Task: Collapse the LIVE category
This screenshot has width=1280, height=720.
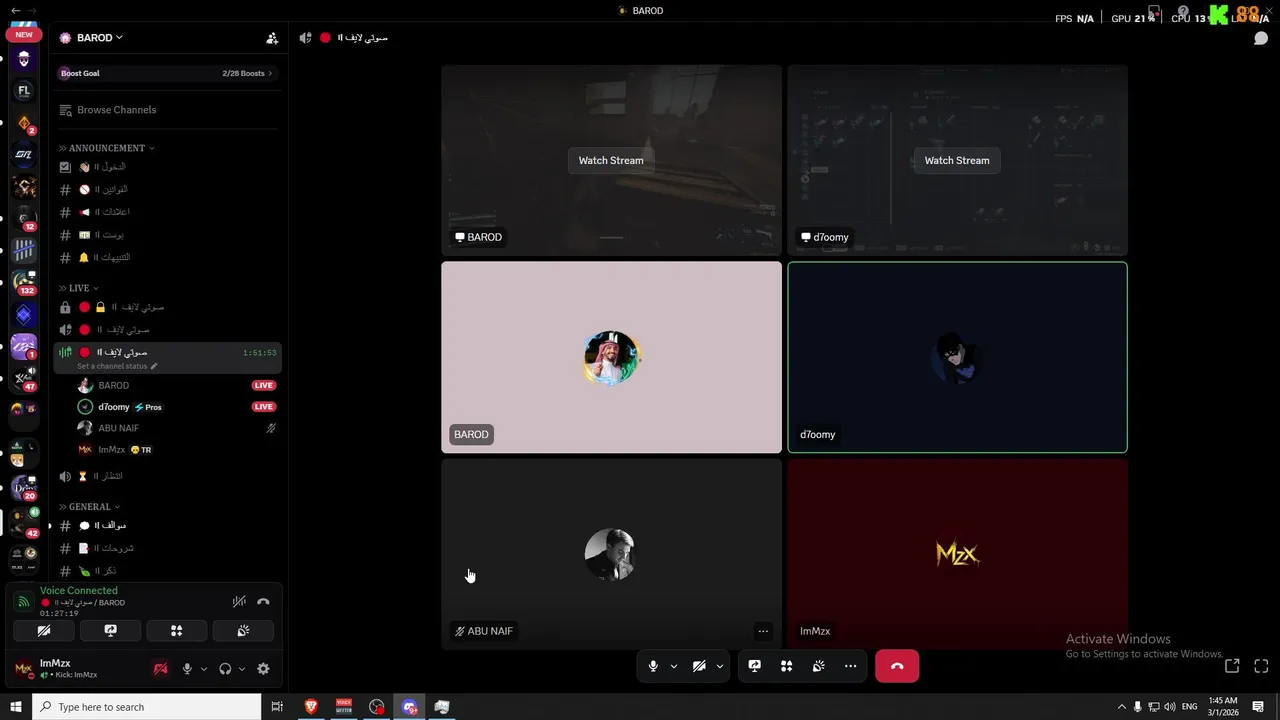Action: (x=79, y=288)
